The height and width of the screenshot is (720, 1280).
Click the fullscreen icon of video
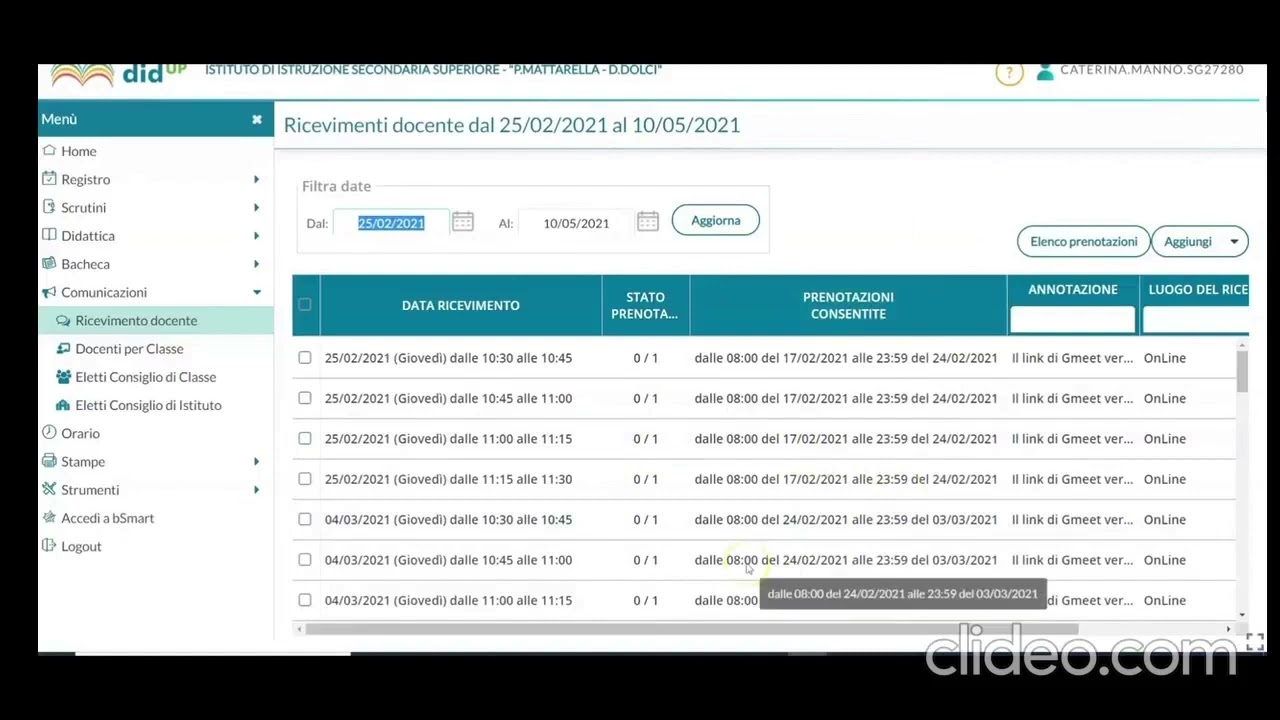coord(1255,642)
